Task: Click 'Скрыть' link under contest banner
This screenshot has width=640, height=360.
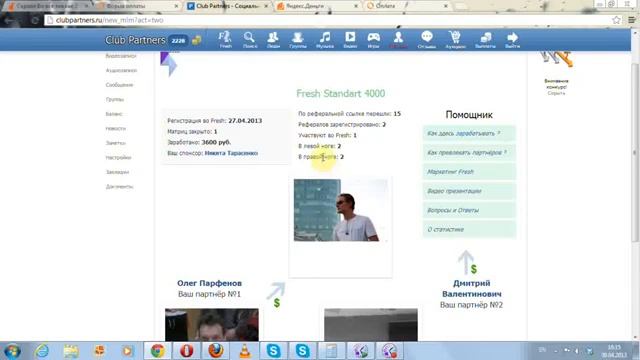Action: [556, 93]
